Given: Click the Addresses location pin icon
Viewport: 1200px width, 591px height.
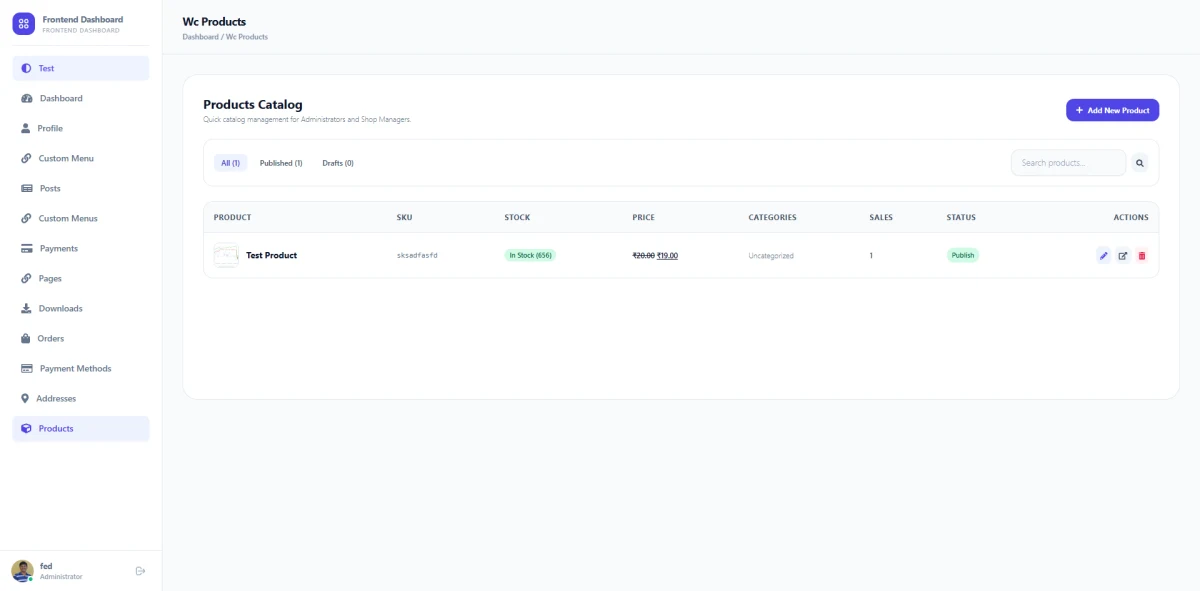Looking at the screenshot, I should click(25, 398).
